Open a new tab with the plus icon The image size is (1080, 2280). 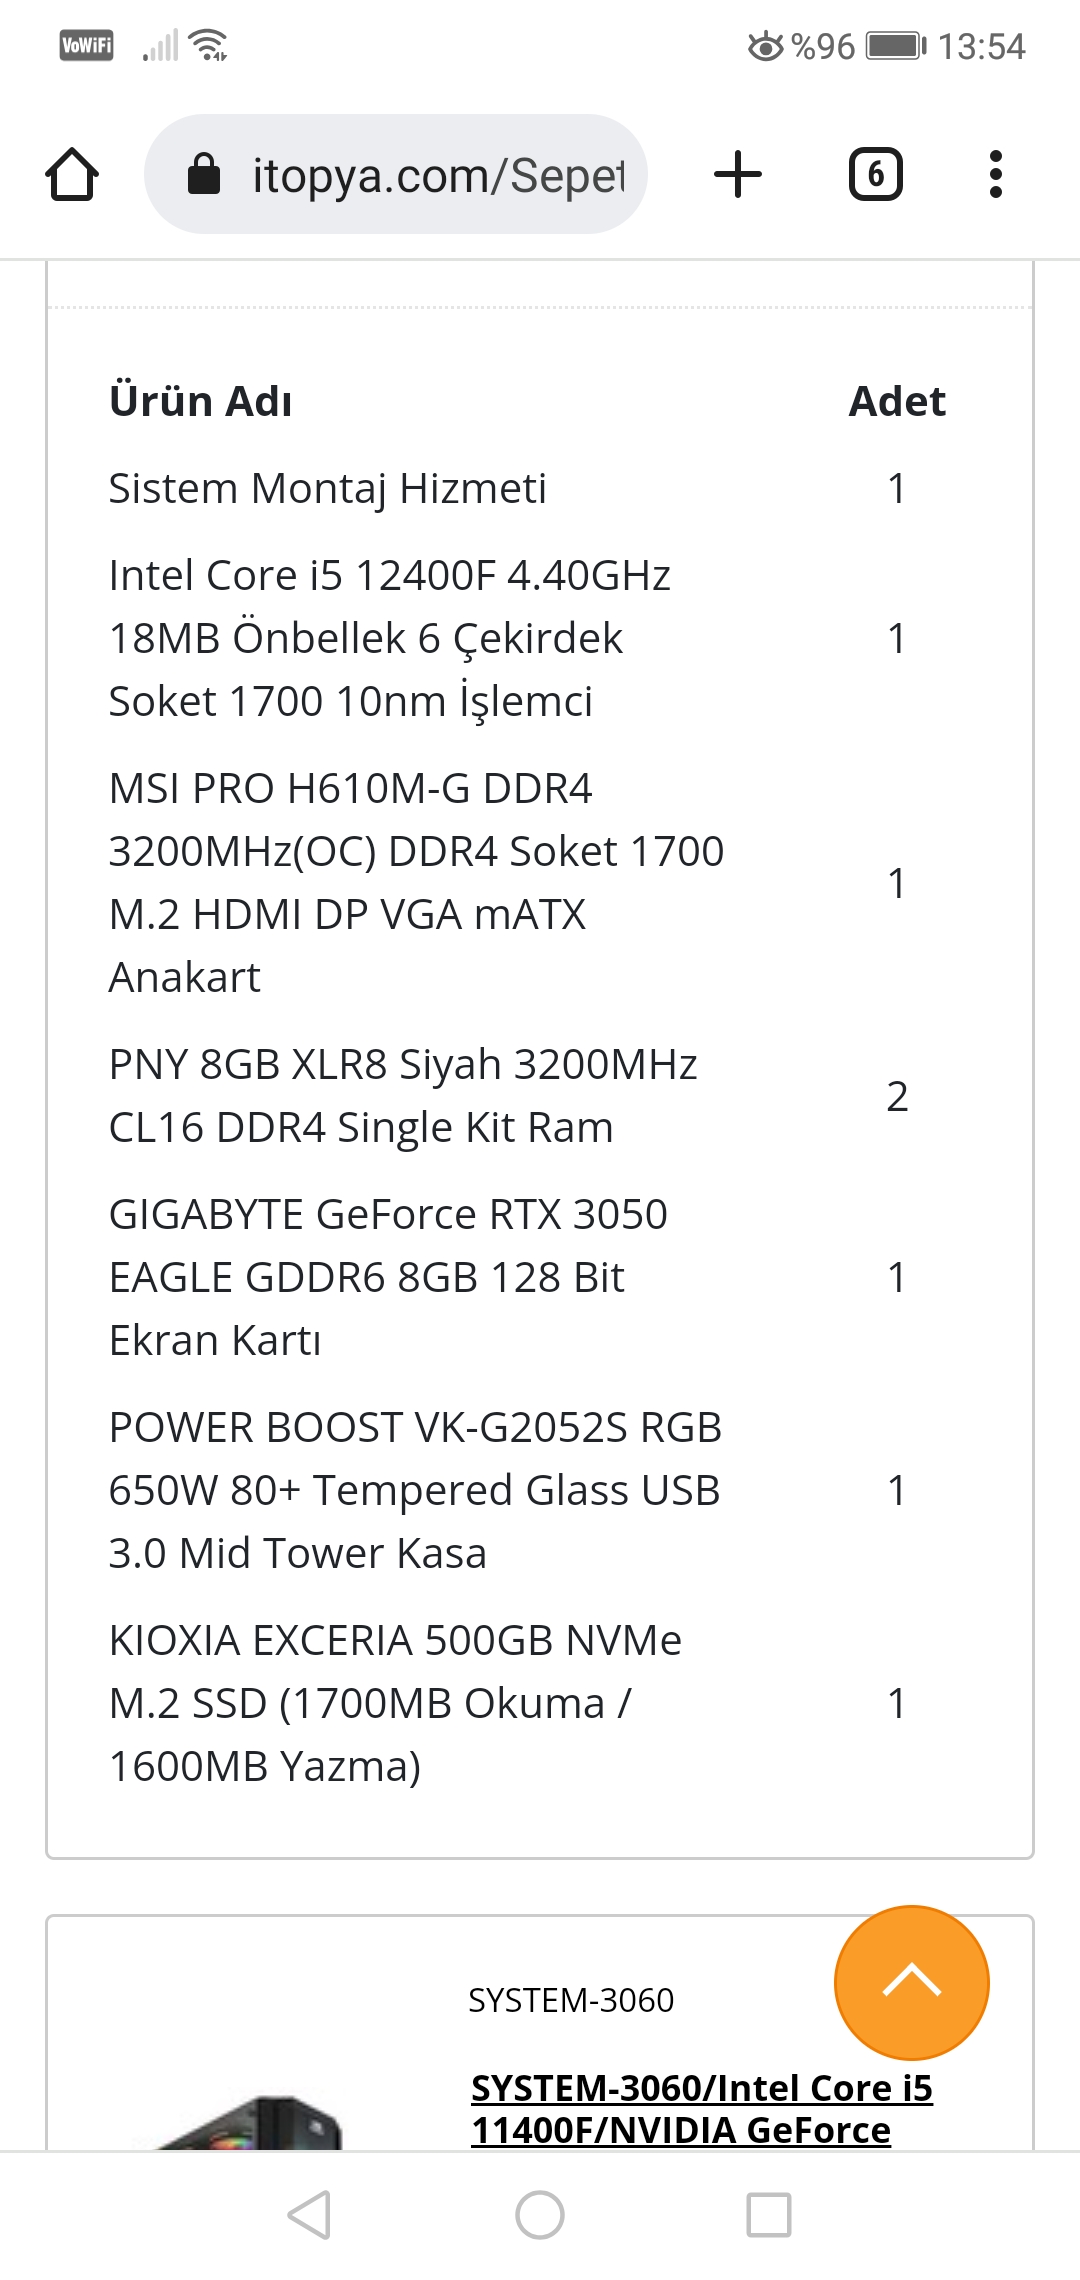click(x=737, y=172)
